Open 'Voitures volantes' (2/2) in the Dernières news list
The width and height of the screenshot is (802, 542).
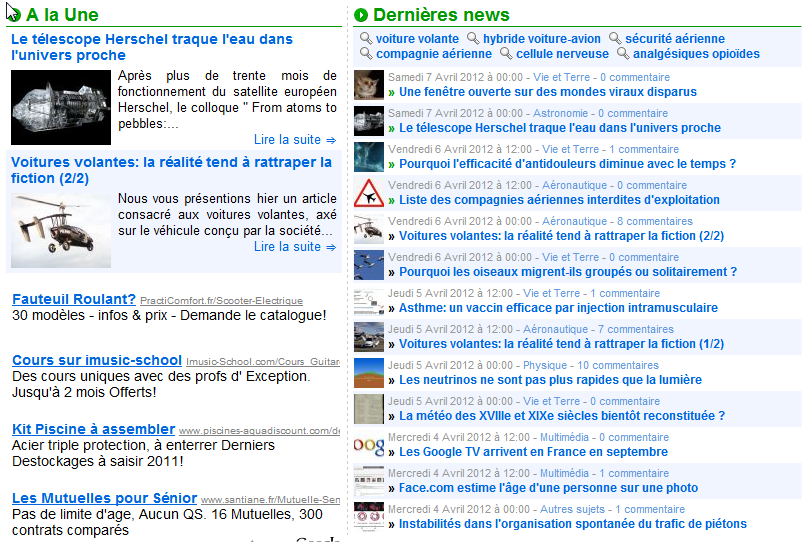click(562, 236)
